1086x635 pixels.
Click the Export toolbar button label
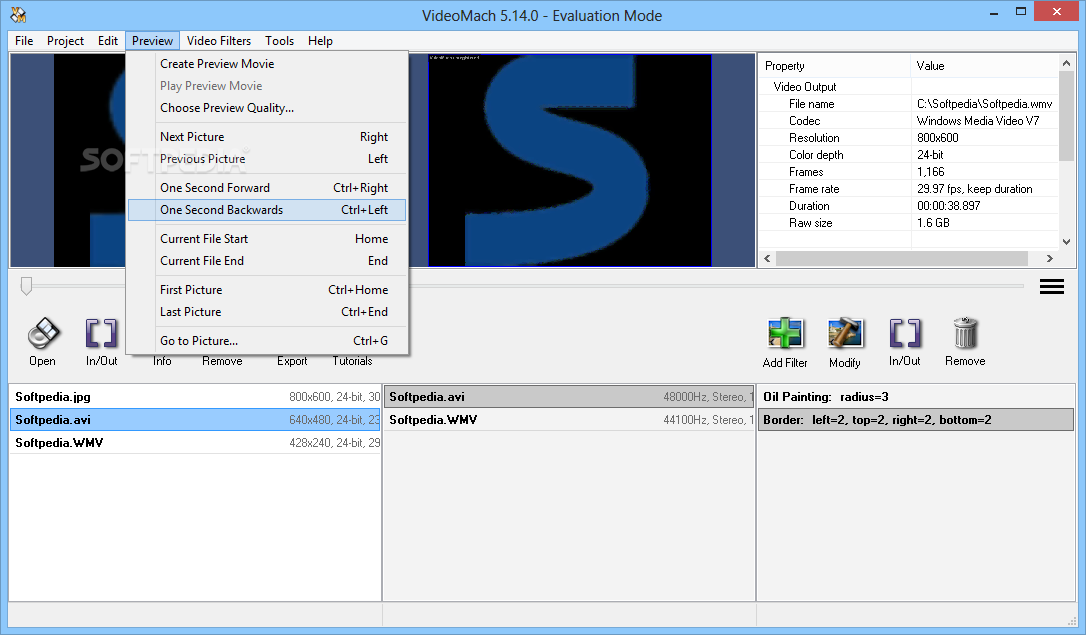(292, 361)
